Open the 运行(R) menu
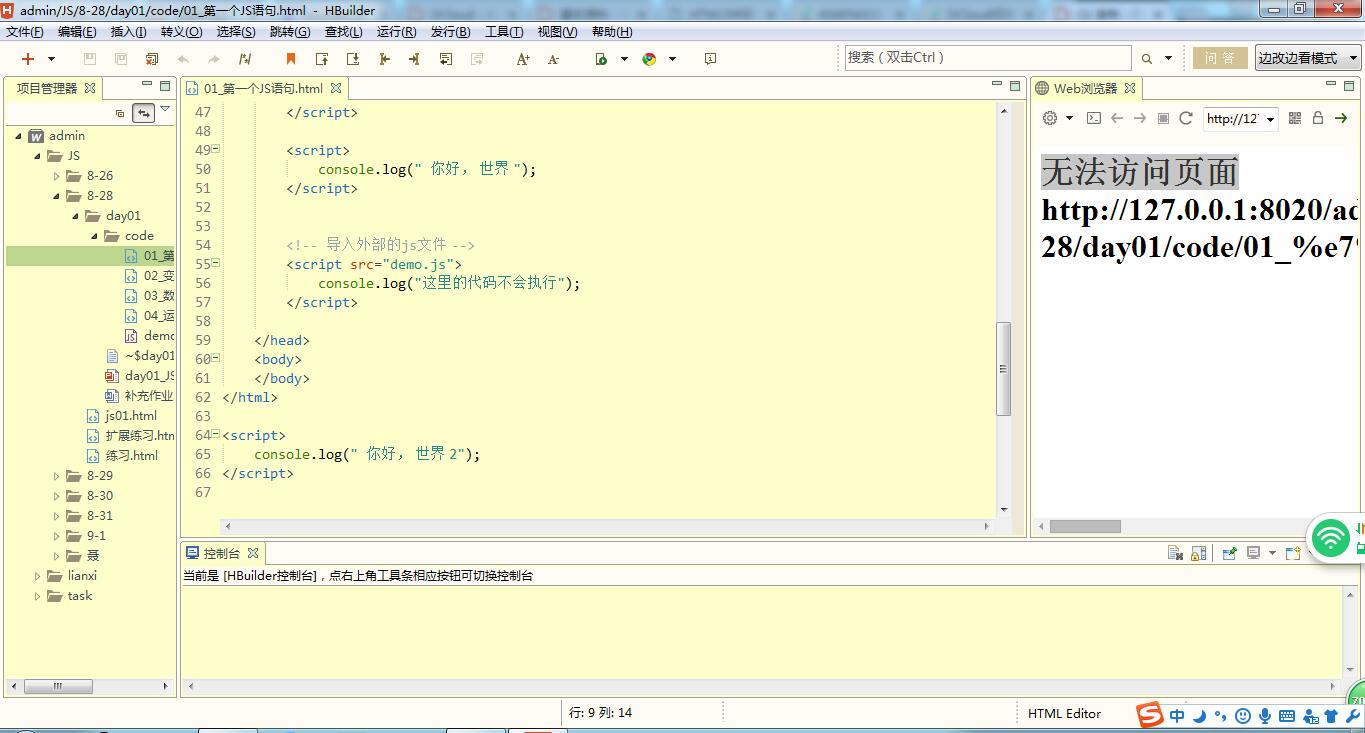 tap(396, 32)
